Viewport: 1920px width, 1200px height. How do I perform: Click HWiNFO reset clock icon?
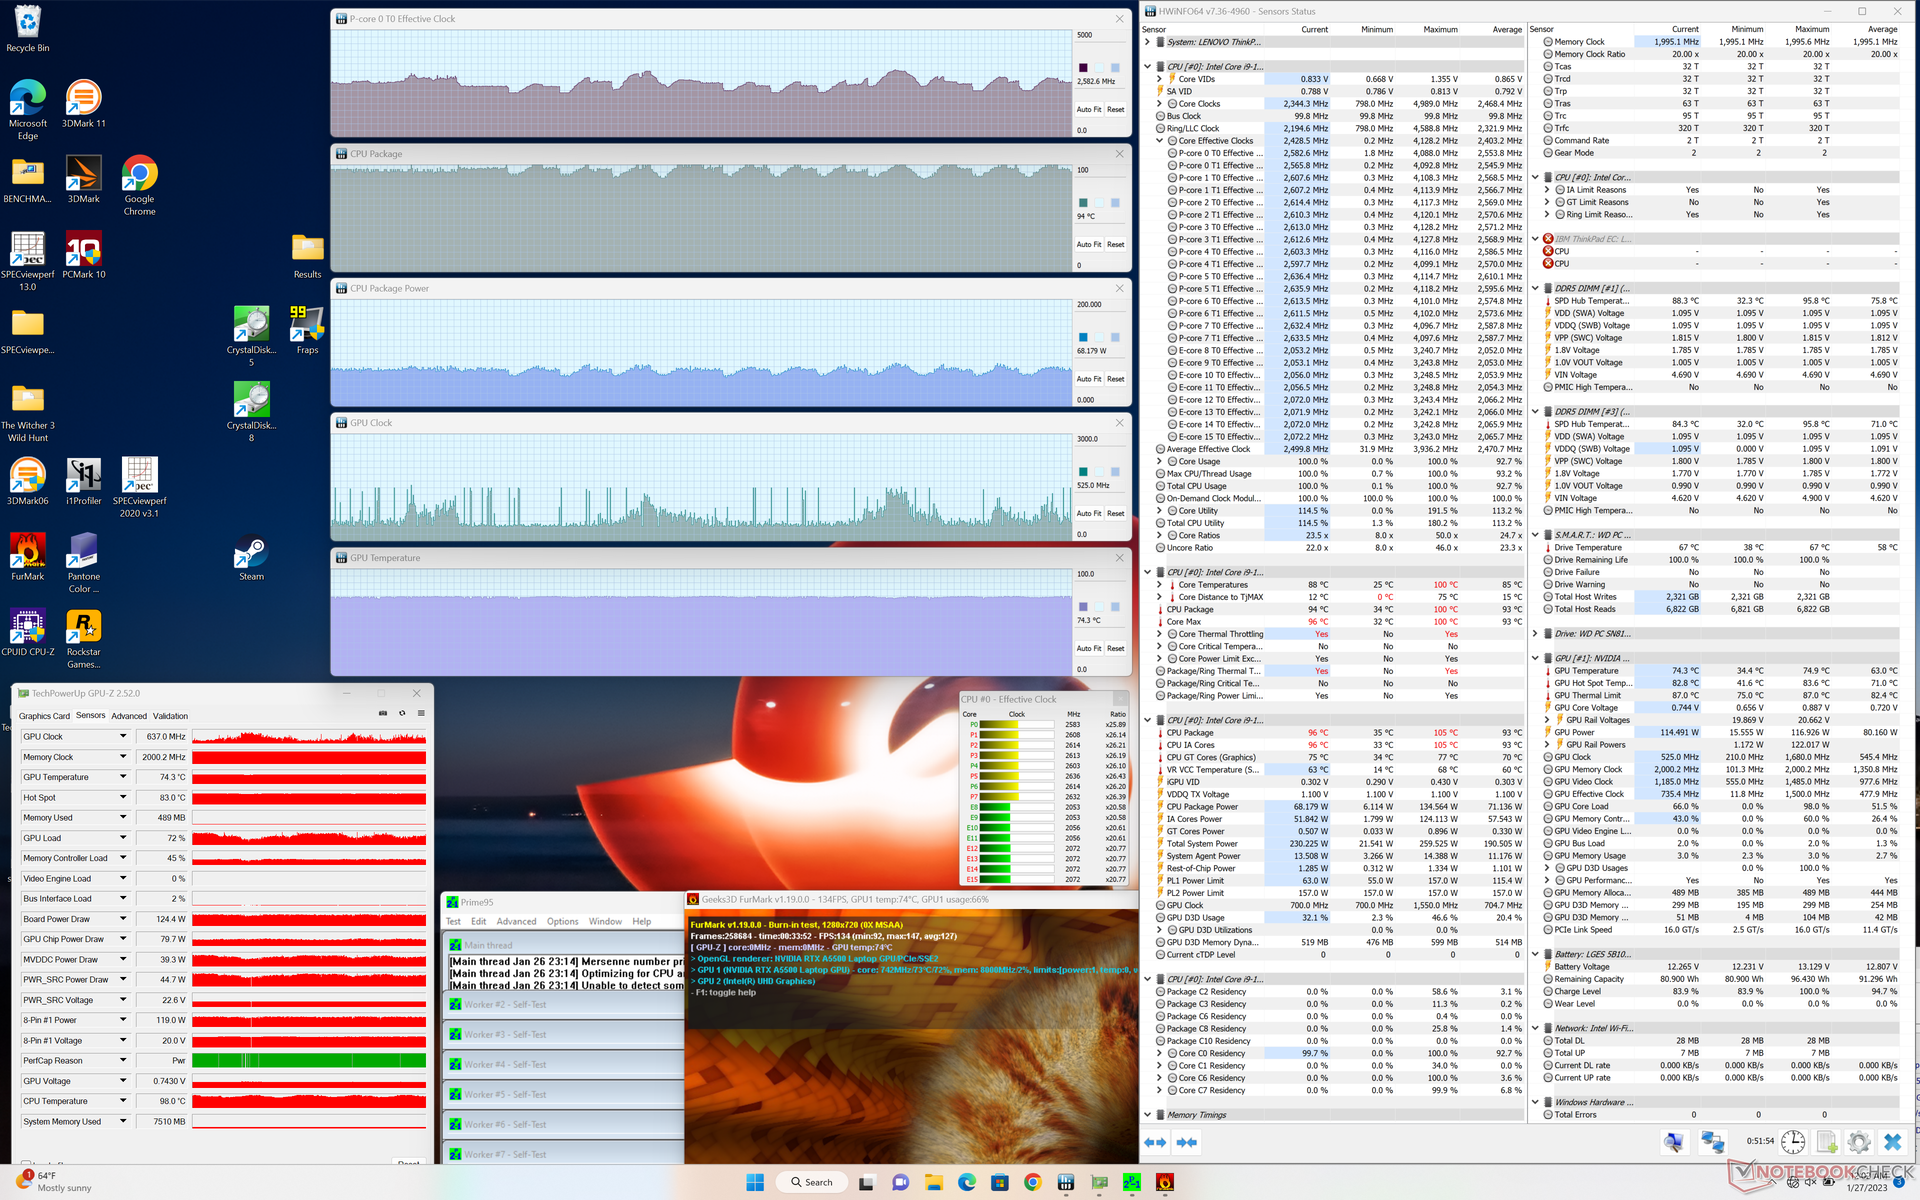click(1793, 1142)
